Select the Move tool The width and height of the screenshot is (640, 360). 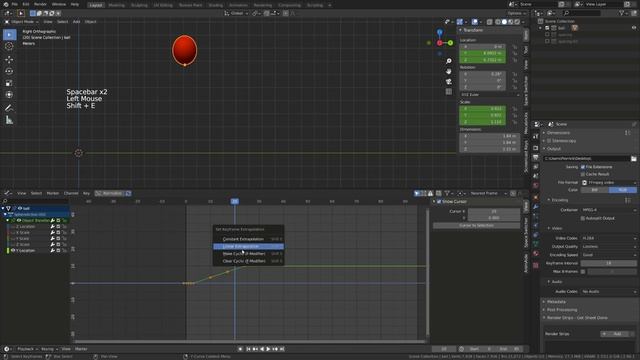[9, 60]
